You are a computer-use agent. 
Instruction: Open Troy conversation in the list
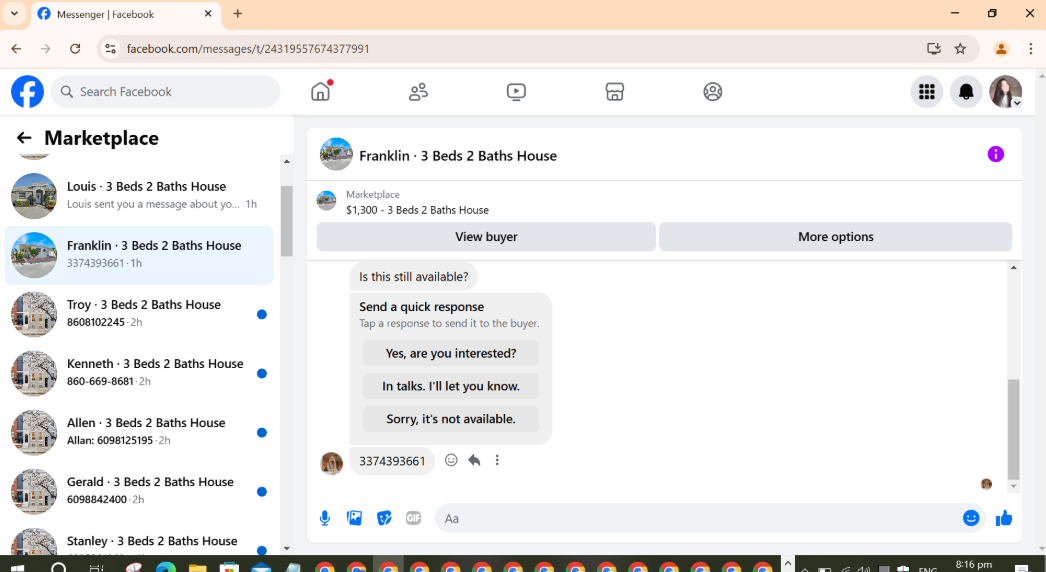(x=139, y=314)
